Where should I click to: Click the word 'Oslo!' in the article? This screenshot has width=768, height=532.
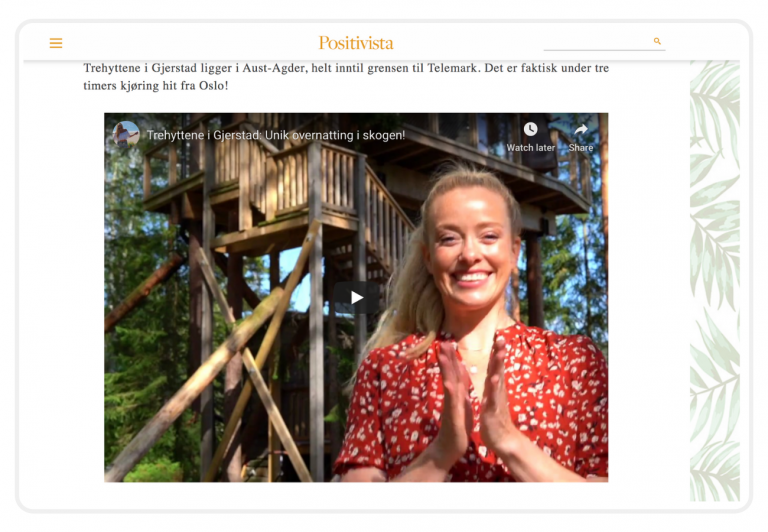(x=213, y=86)
